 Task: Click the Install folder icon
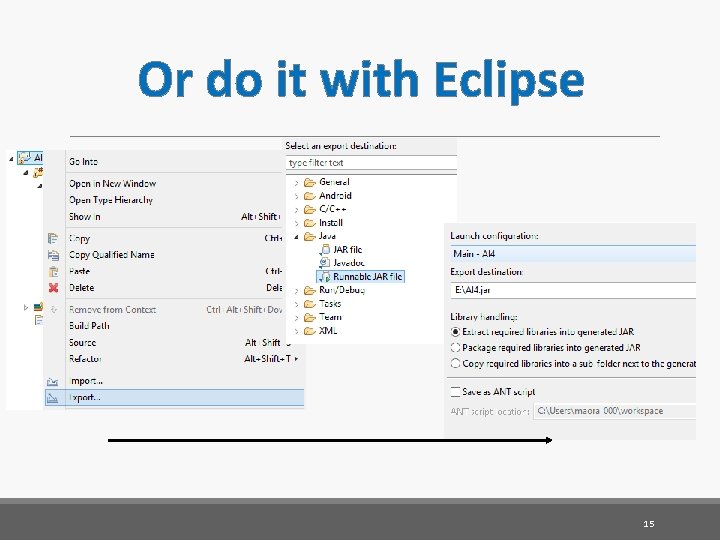click(310, 223)
